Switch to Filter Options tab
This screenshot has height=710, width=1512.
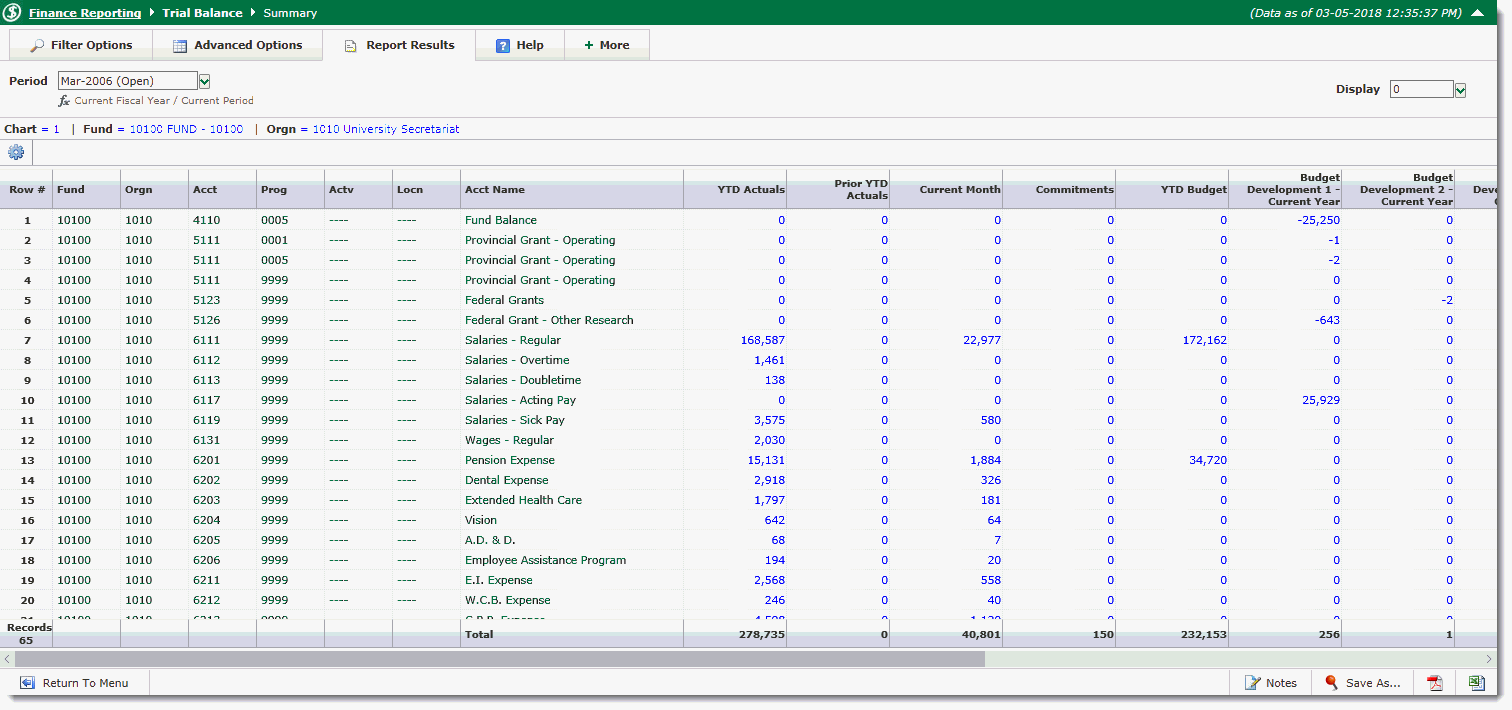(81, 45)
